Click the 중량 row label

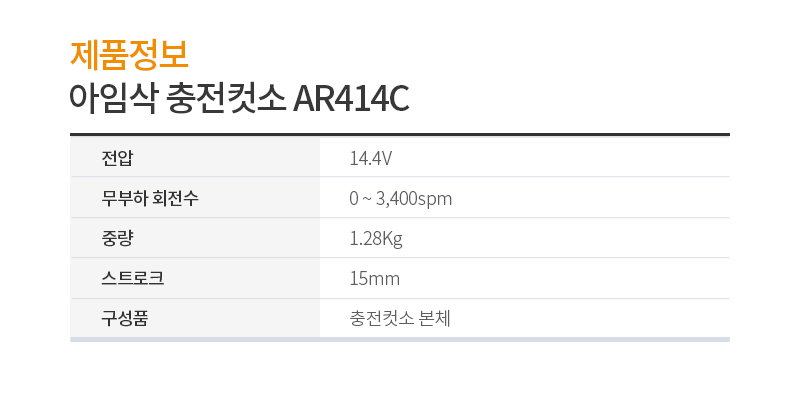pos(117,238)
